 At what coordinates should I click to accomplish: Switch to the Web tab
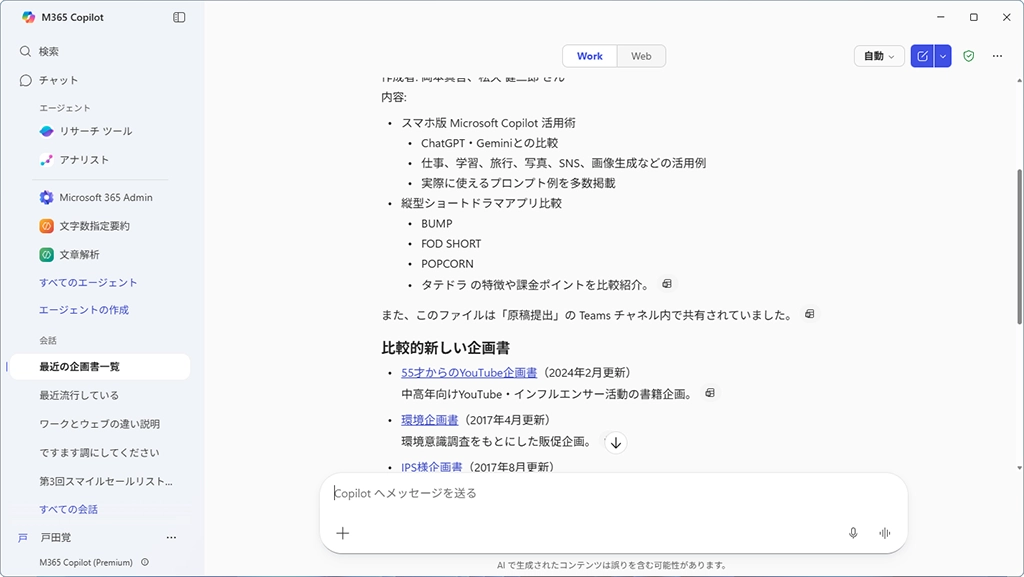click(641, 56)
